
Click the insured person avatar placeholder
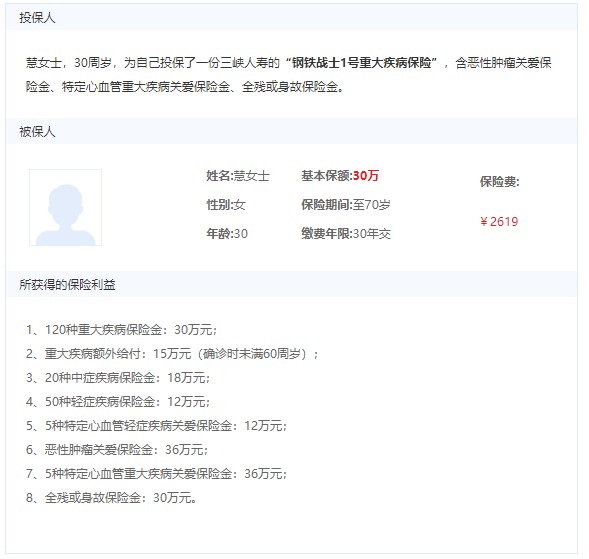[x=65, y=207]
